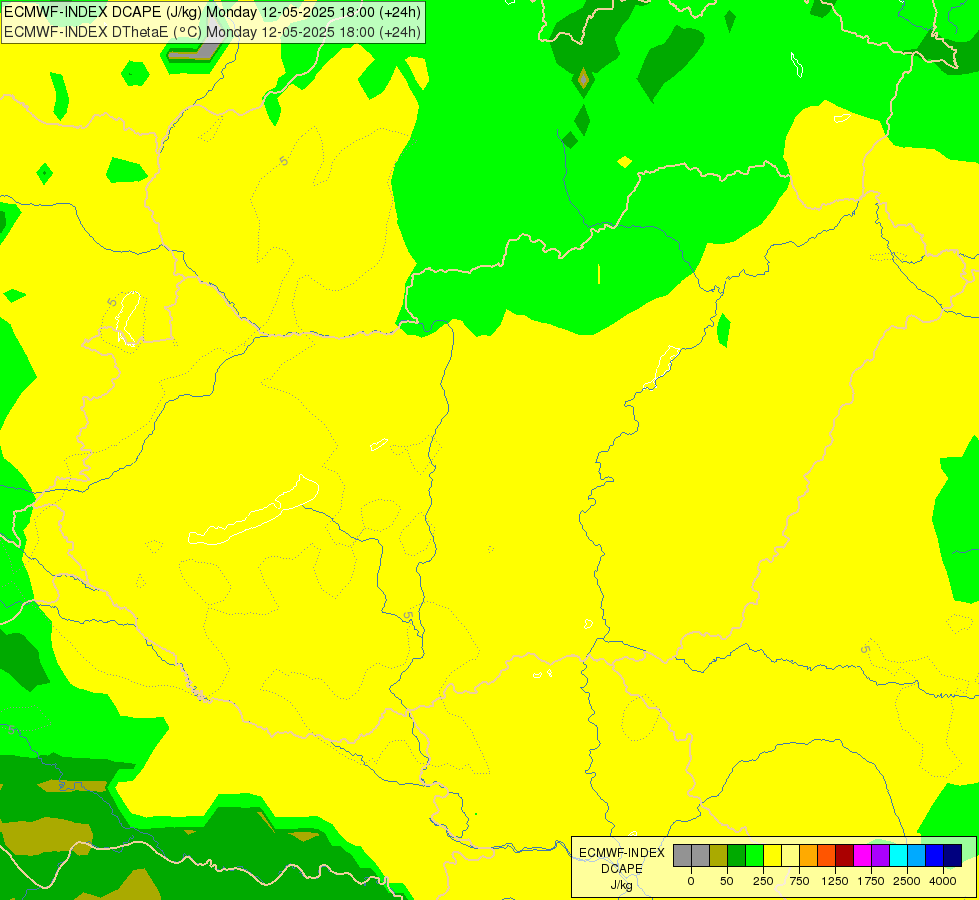
Task: Click the dark green legend swatch
Action: click(x=737, y=856)
